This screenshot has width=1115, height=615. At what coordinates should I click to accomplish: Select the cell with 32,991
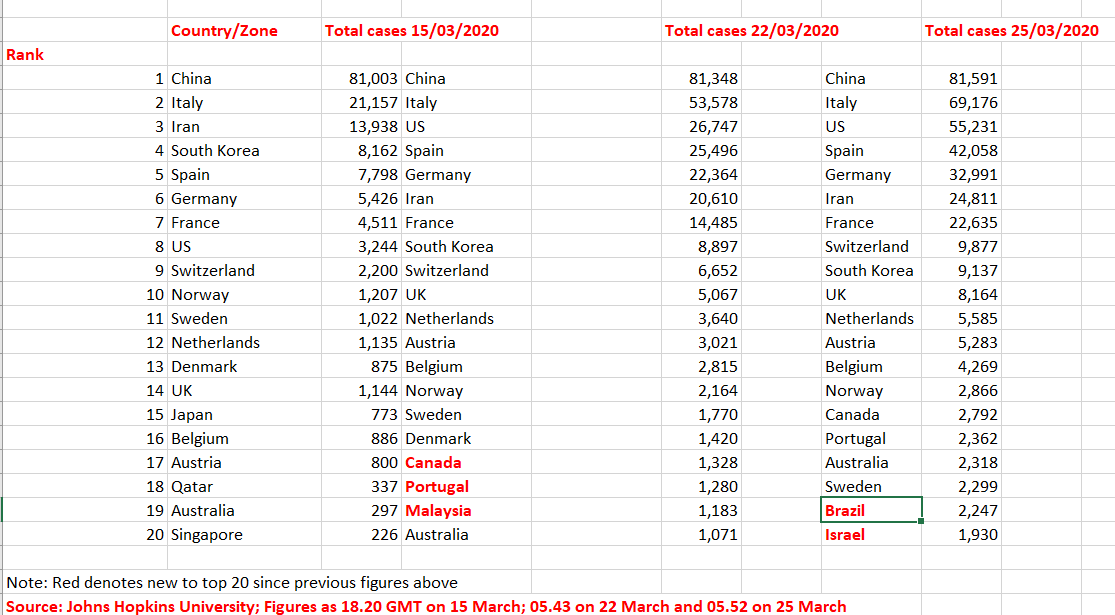(x=961, y=174)
